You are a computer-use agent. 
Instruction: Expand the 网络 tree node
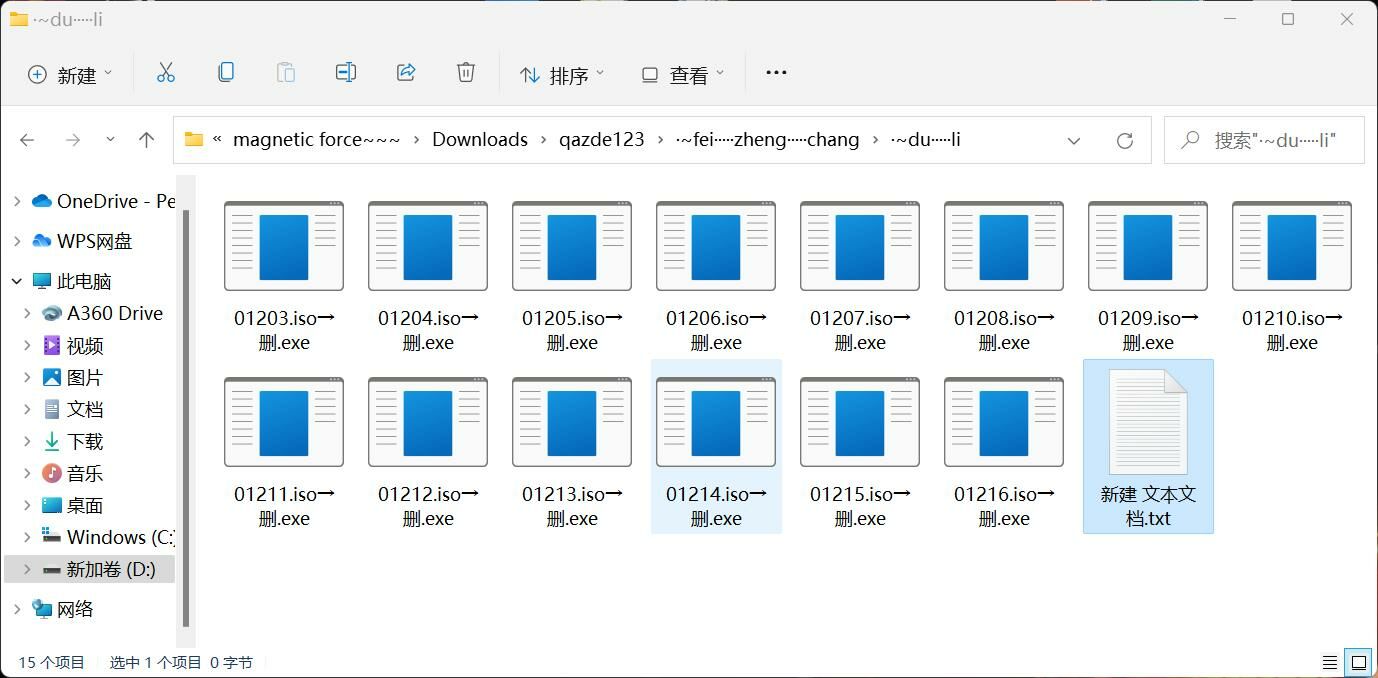click(x=17, y=609)
